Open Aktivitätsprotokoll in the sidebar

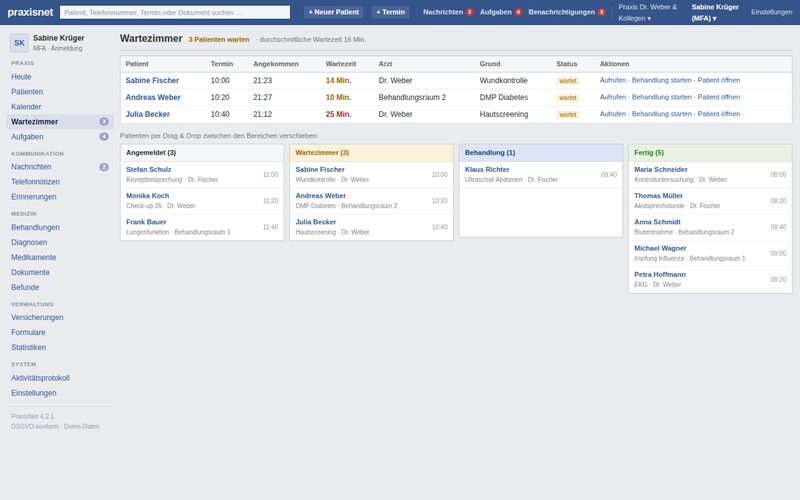(59, 378)
